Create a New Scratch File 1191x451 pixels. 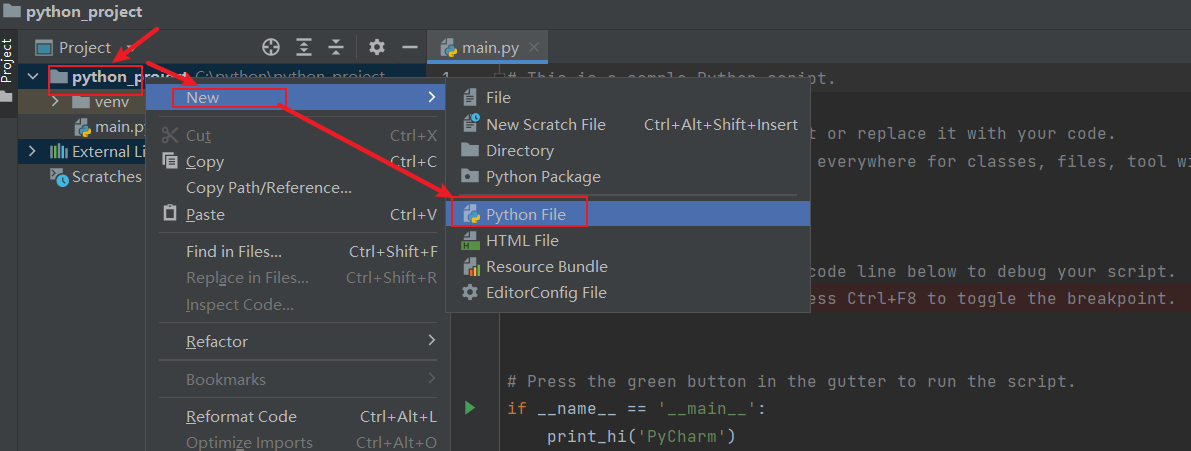coord(627,124)
